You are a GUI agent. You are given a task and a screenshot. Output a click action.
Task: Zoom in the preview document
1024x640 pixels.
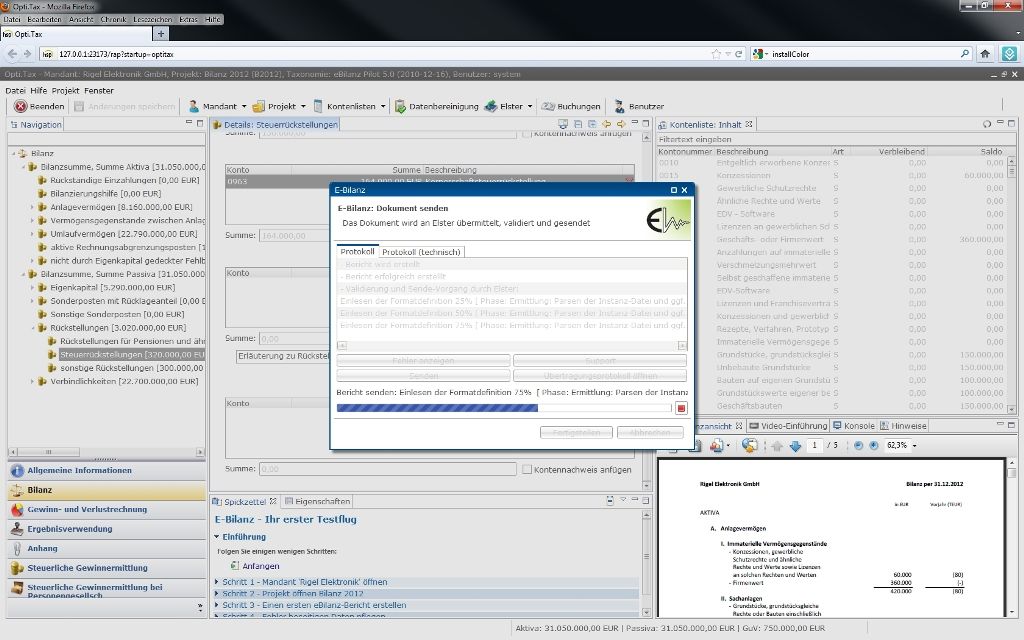(874, 445)
